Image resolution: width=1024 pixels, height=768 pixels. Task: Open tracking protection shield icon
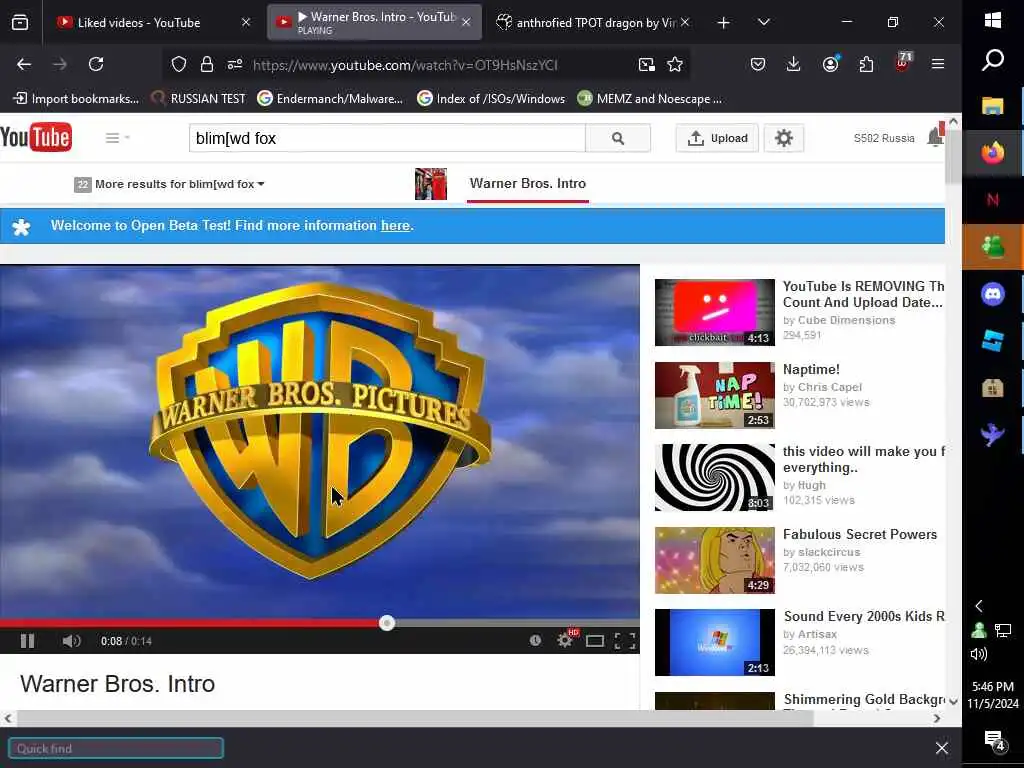(x=179, y=64)
